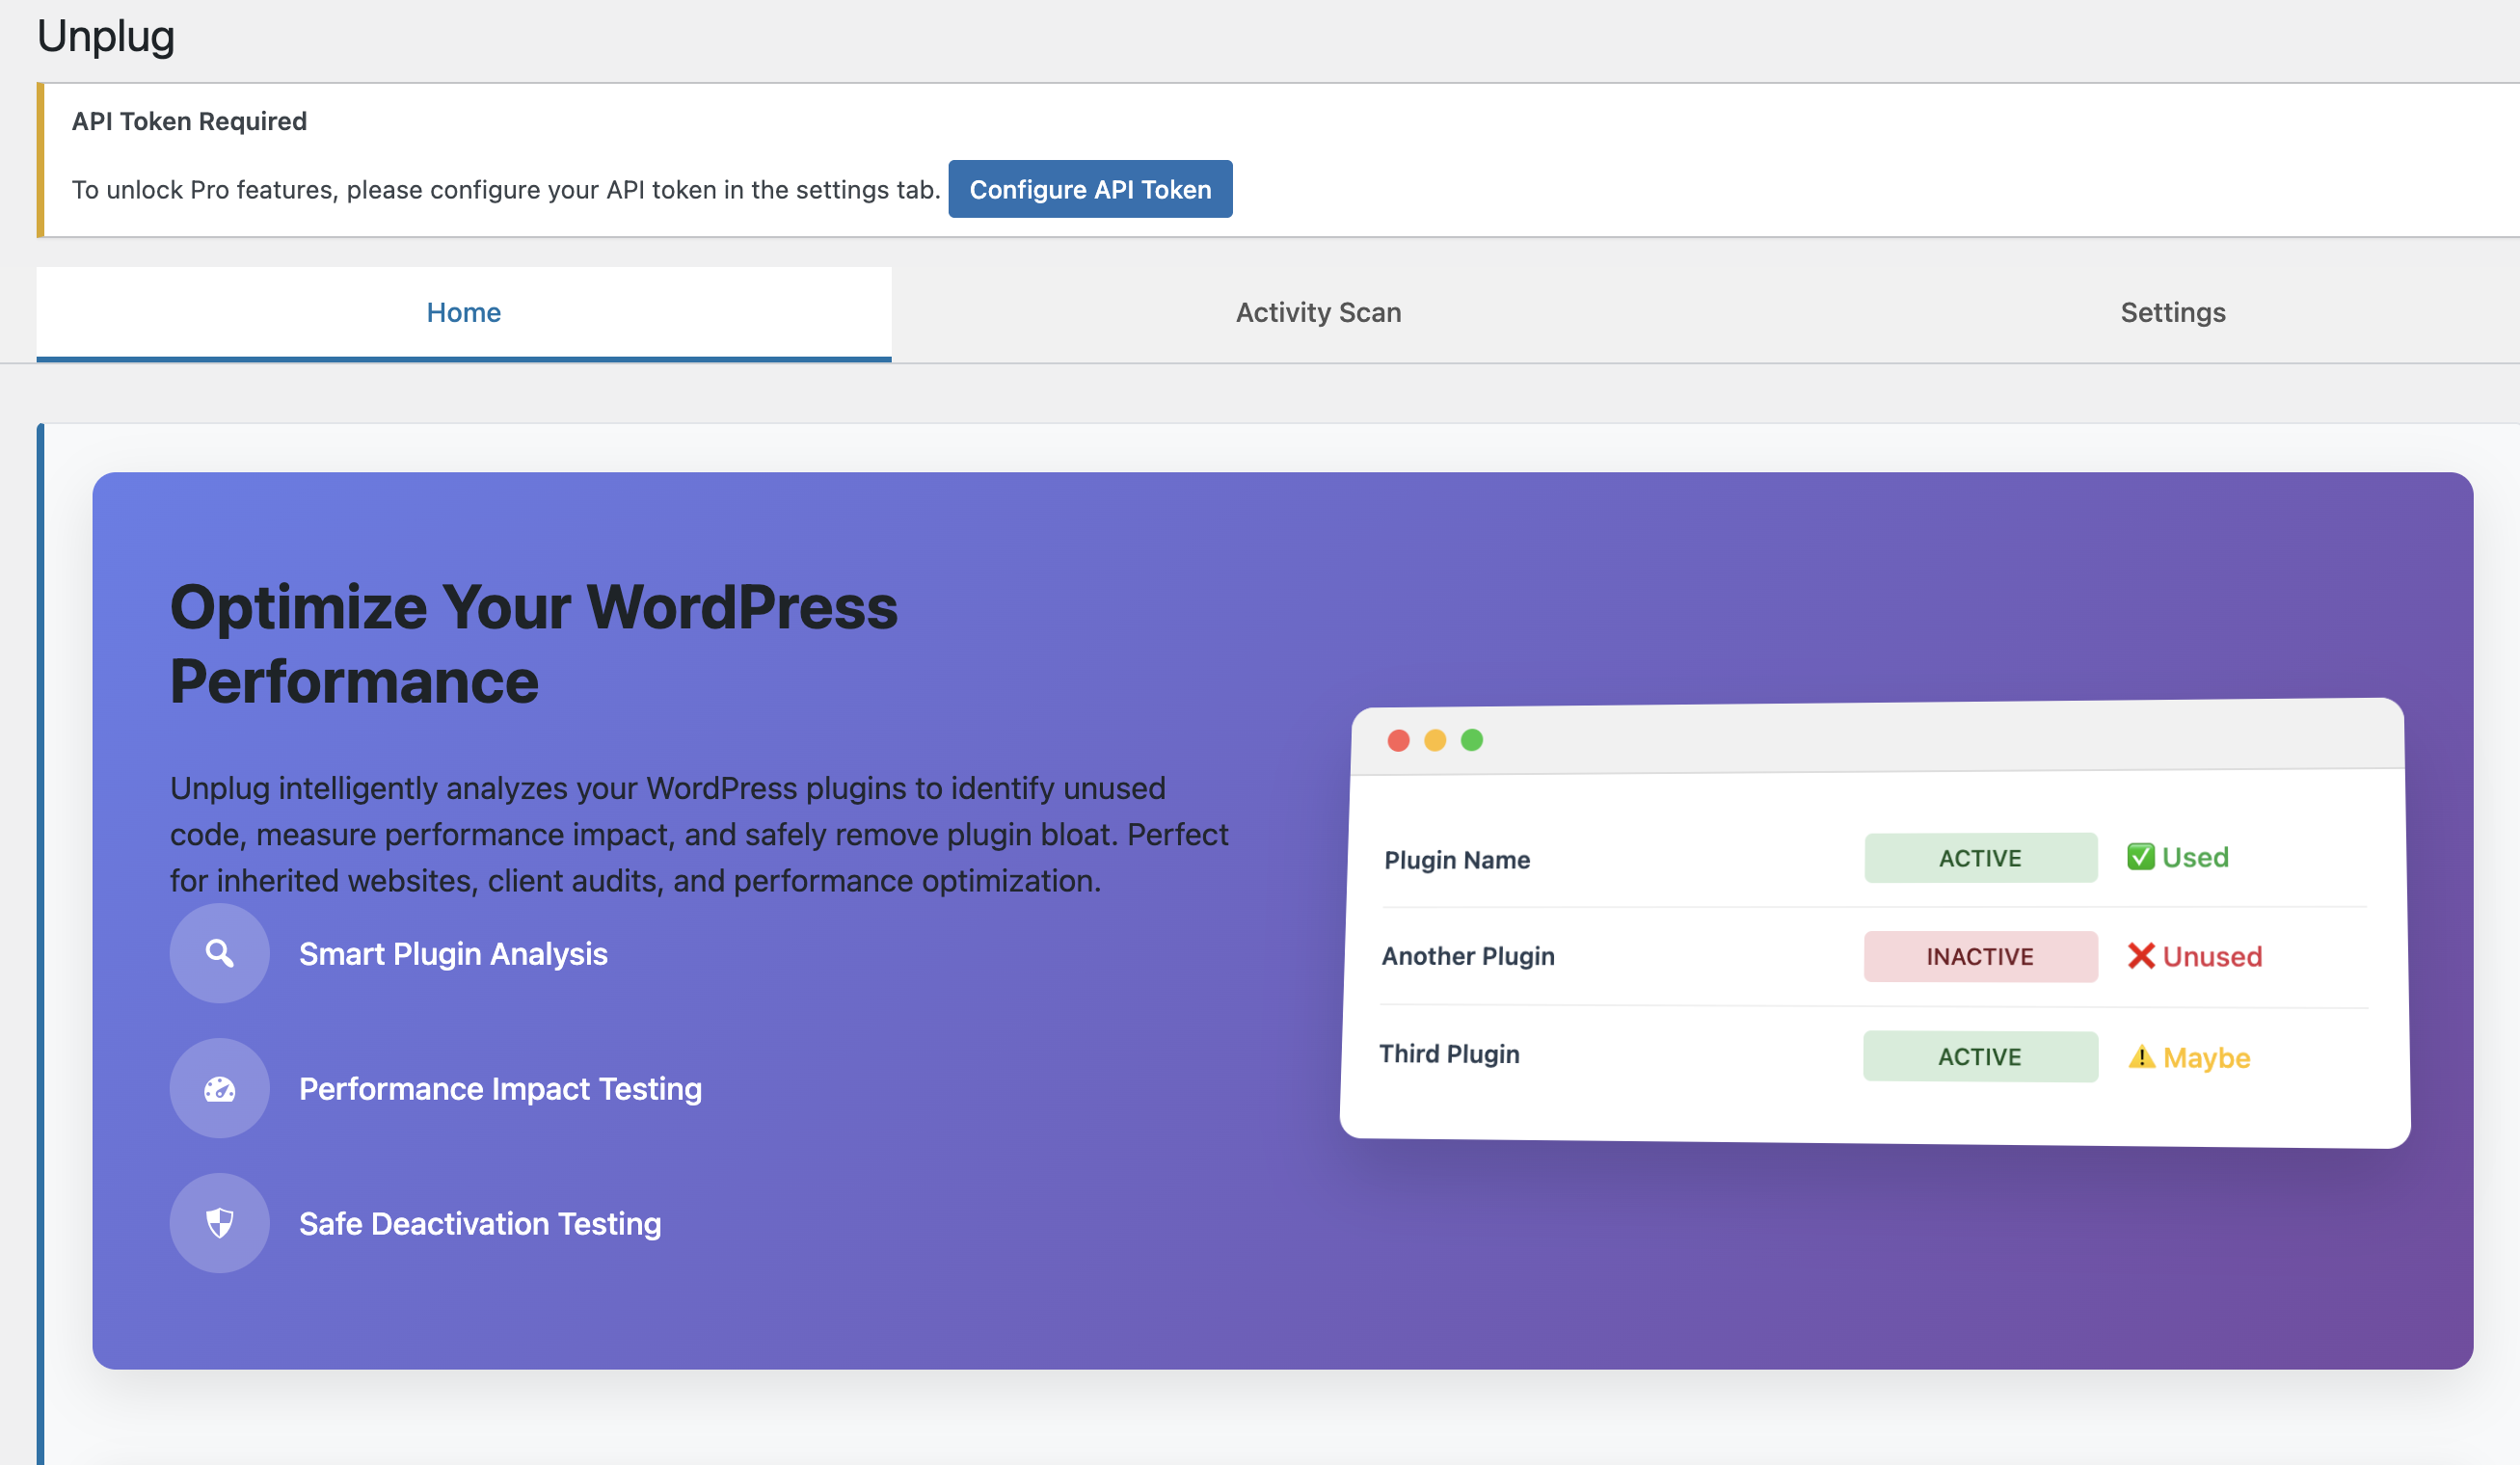Viewport: 2520px width, 1465px height.
Task: Switch to the Home tab
Action: (x=464, y=312)
